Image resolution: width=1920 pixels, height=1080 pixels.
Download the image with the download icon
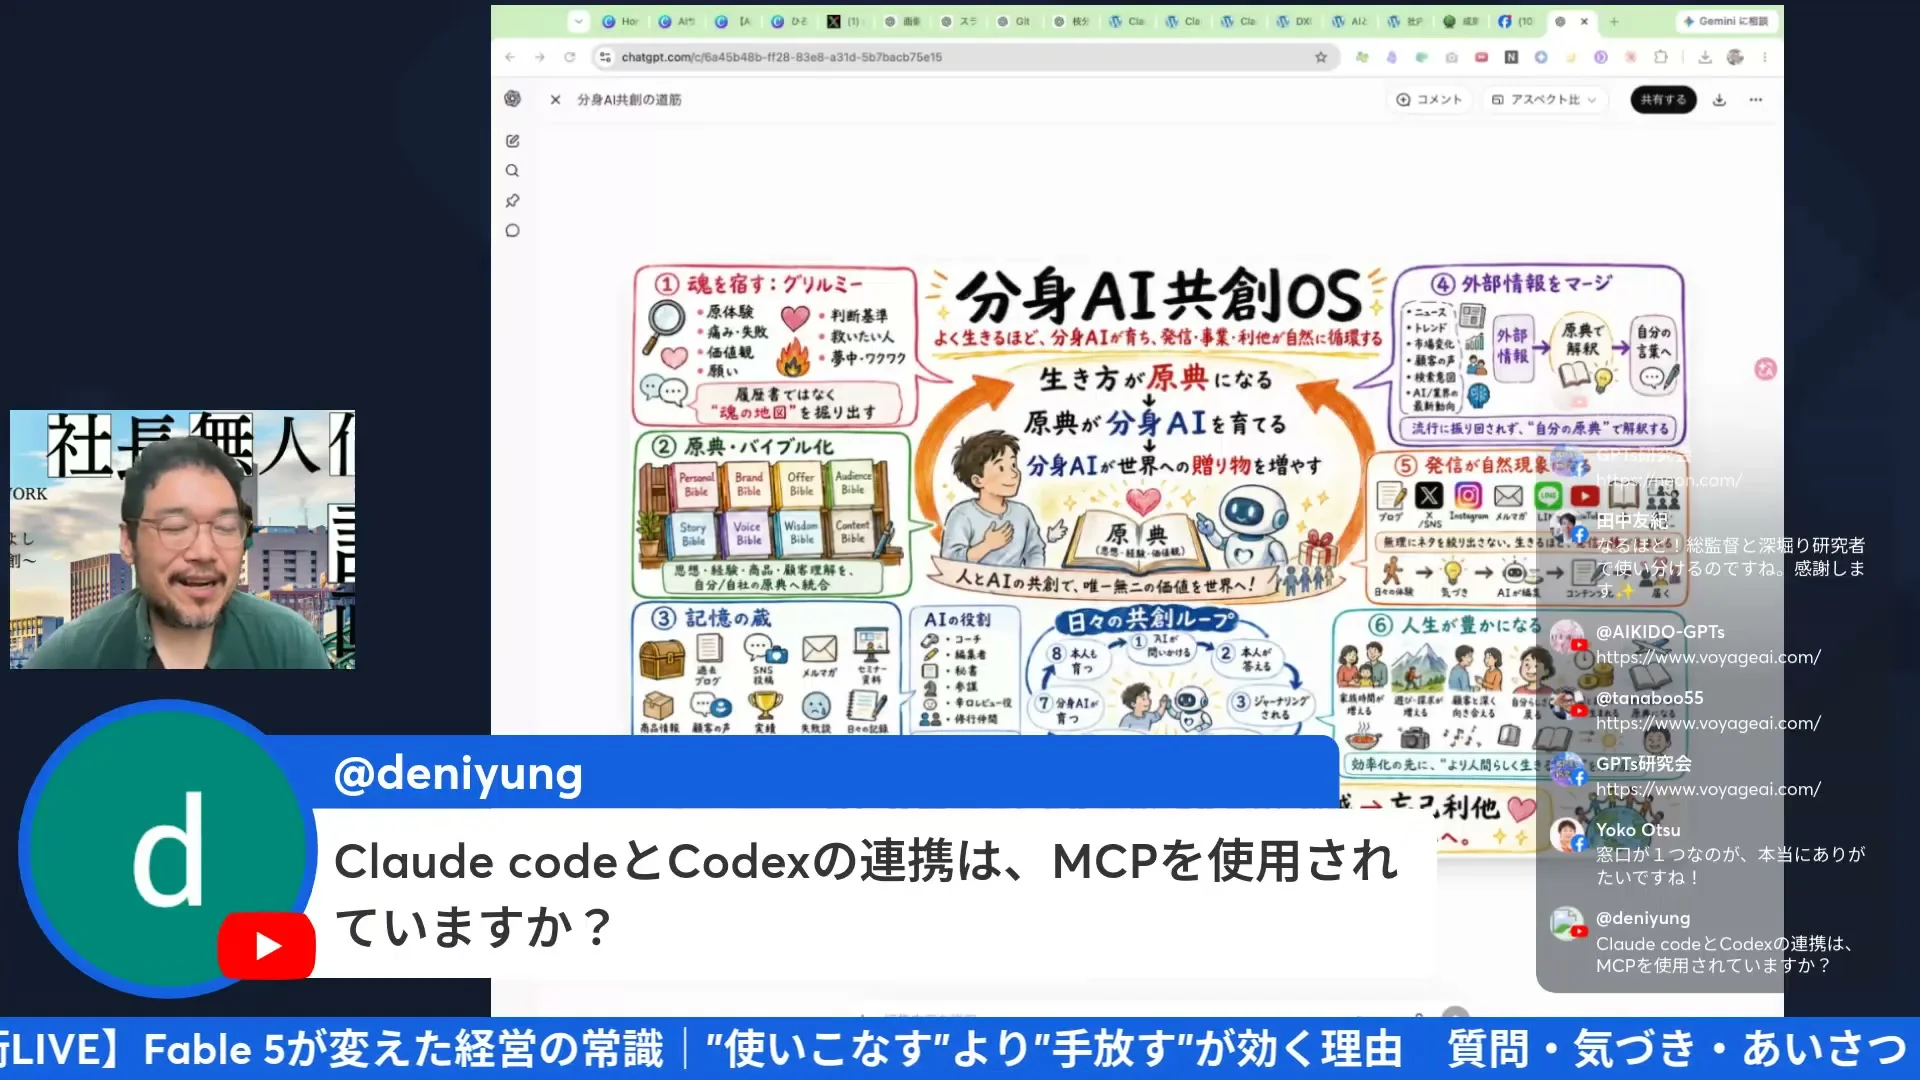(x=1719, y=99)
